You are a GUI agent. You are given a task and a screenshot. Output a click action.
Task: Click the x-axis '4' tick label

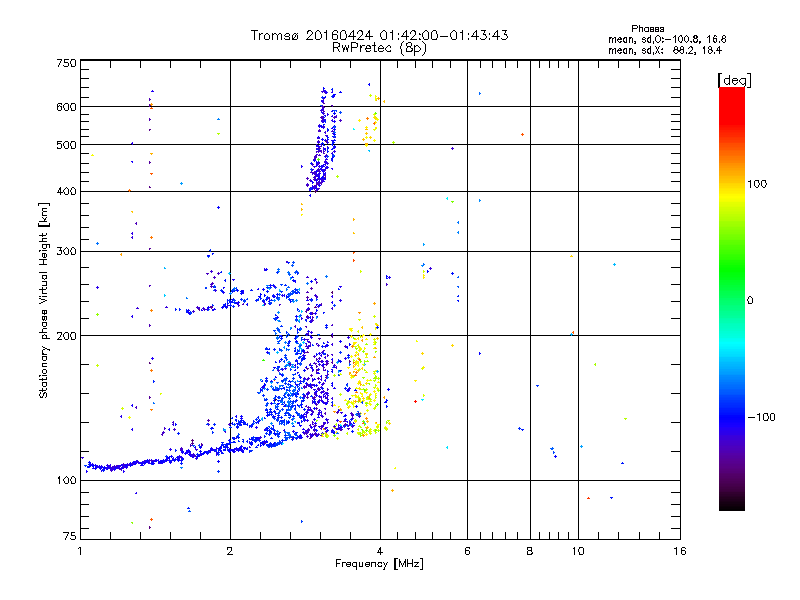[380, 551]
